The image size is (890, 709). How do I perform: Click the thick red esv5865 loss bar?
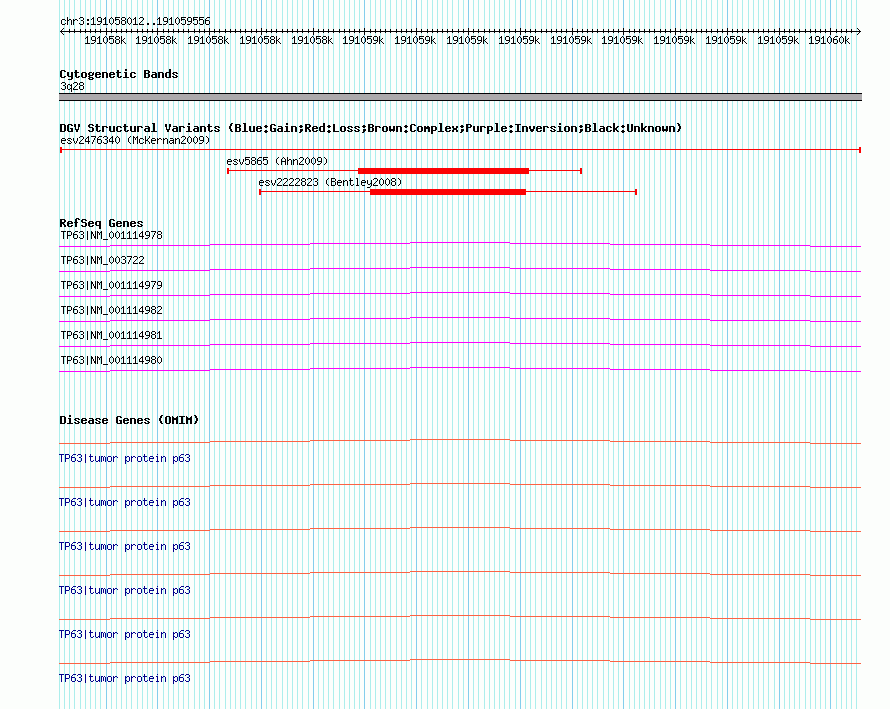pyautogui.click(x=443, y=171)
